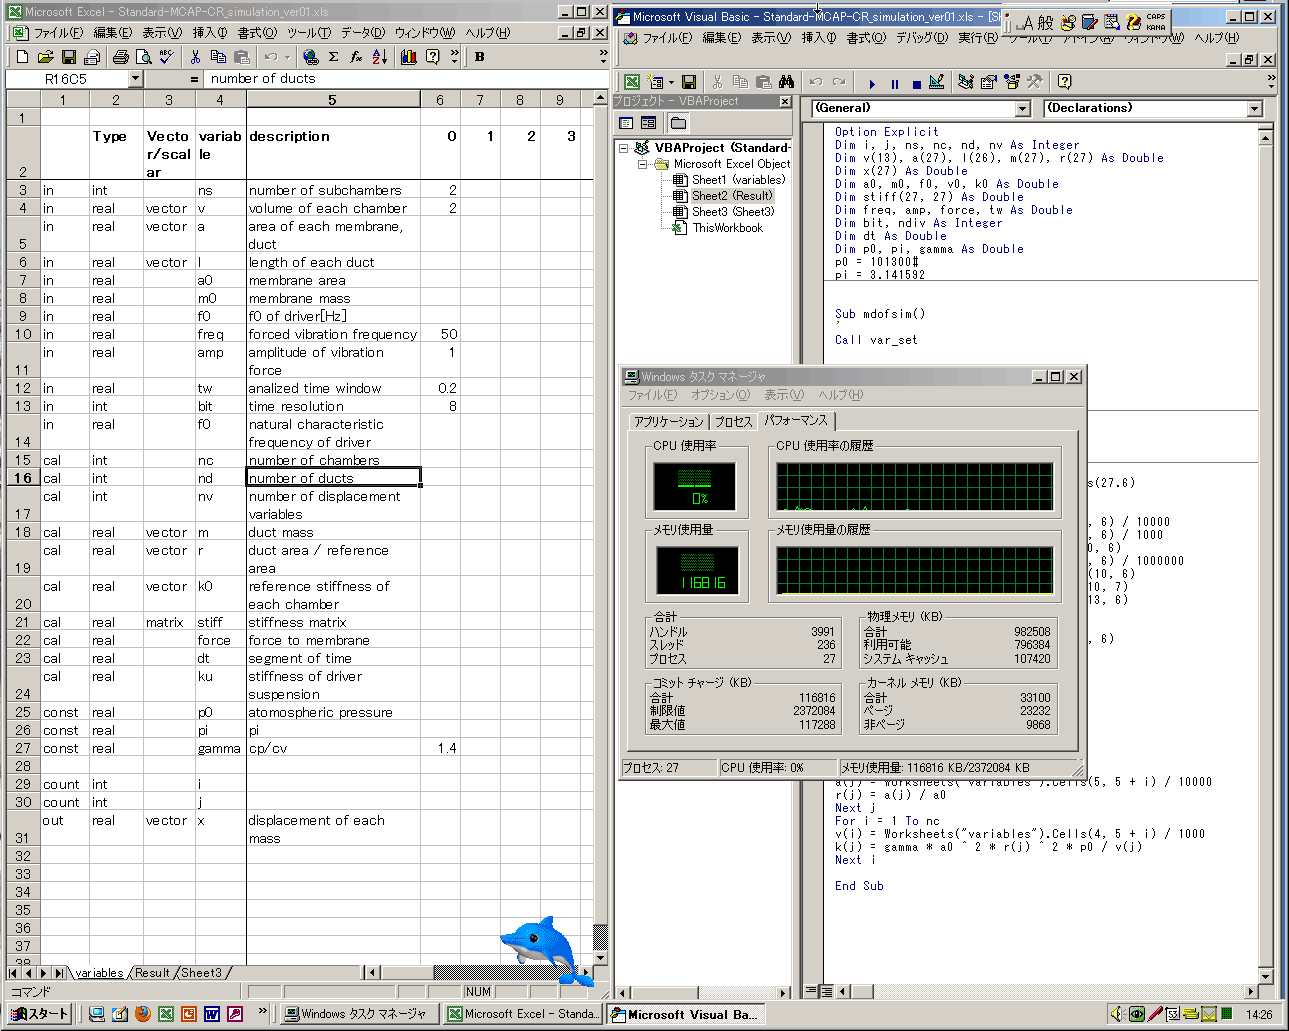The image size is (1289, 1031).
Task: Open the Chart Wizard icon
Action: click(x=409, y=57)
